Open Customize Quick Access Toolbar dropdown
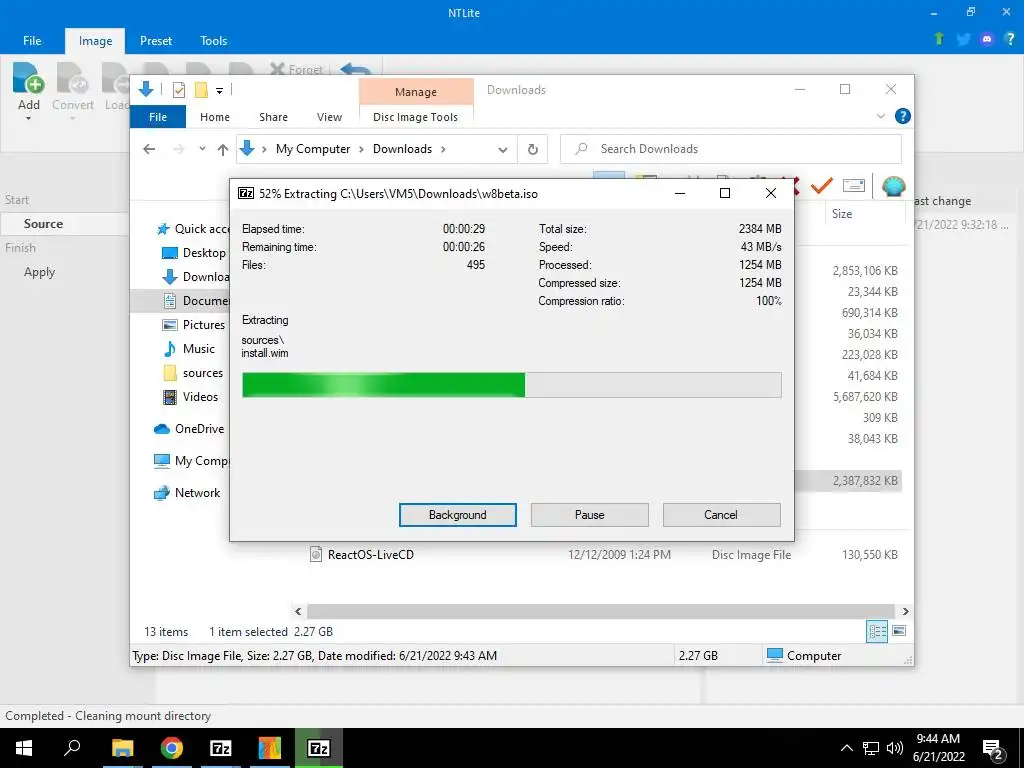This screenshot has height=768, width=1024. pyautogui.click(x=219, y=90)
